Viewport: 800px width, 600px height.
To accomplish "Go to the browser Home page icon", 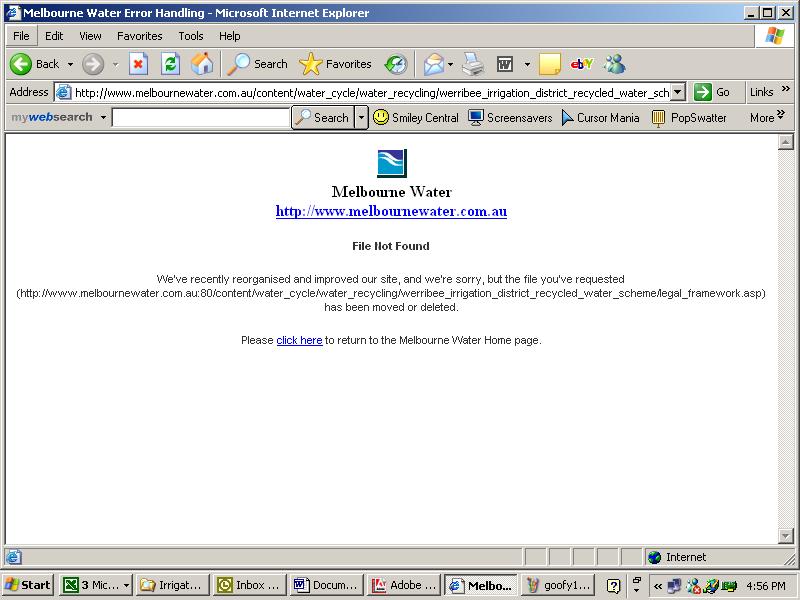I will pyautogui.click(x=202, y=64).
